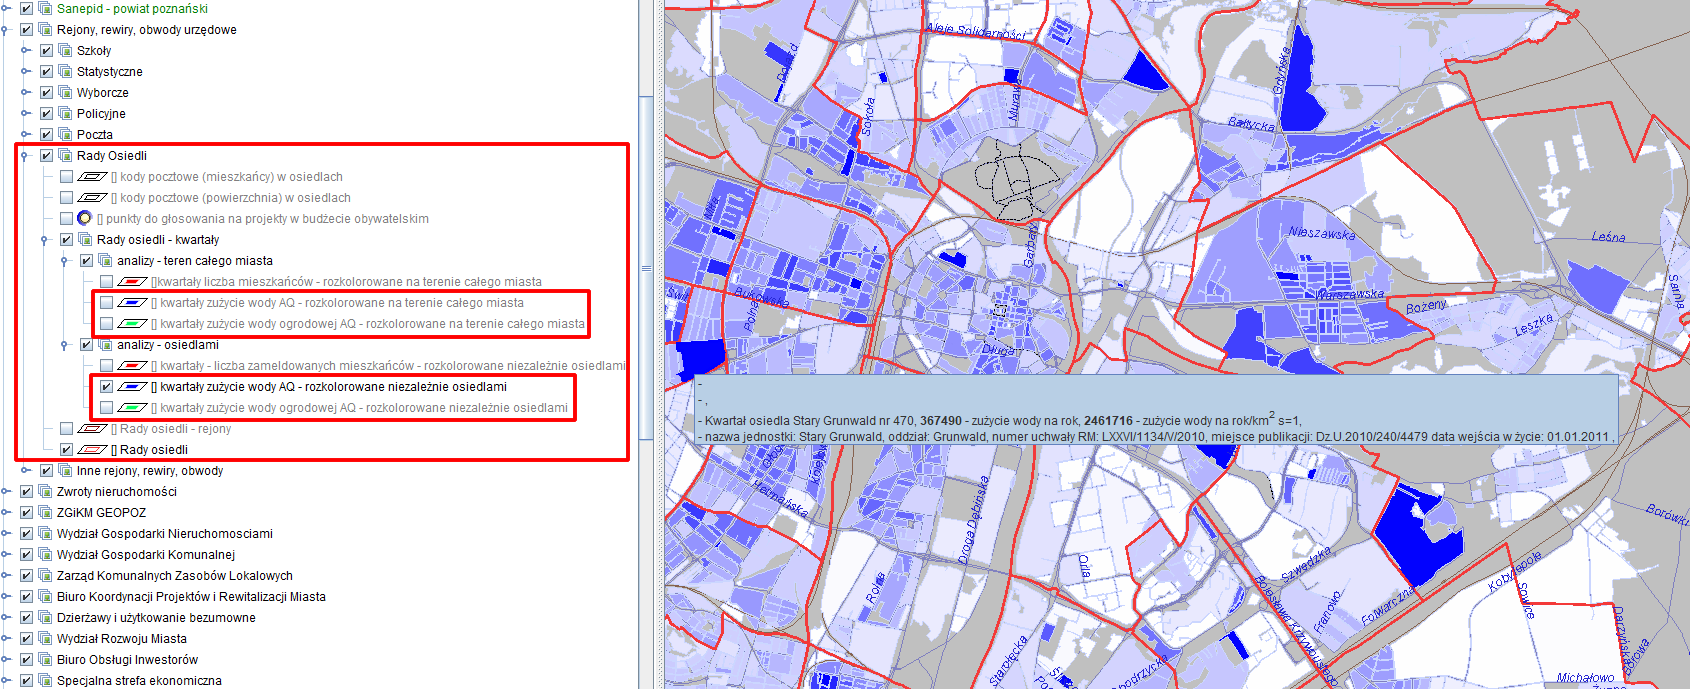The image size is (1690, 689).
Task: Expand the Statystyczne tree node
Action: [x=25, y=72]
